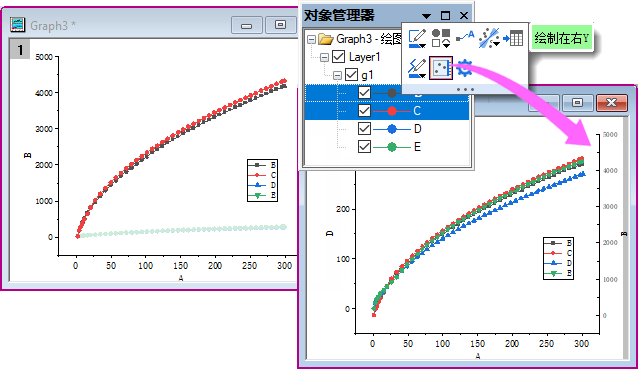Image resolution: width=638 pixels, height=369 pixels.
Task: Collapse the Layer1 tree node
Action: click(324, 57)
